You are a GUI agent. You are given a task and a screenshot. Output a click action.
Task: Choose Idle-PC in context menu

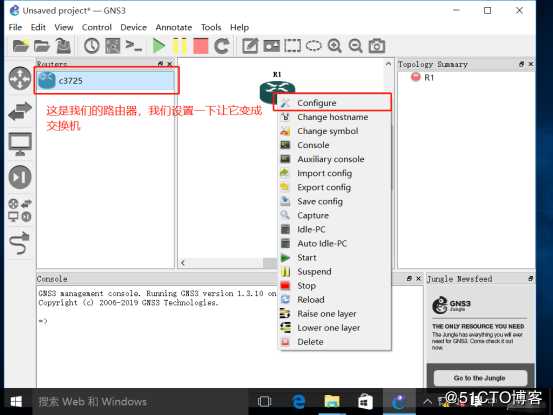tap(335, 230)
